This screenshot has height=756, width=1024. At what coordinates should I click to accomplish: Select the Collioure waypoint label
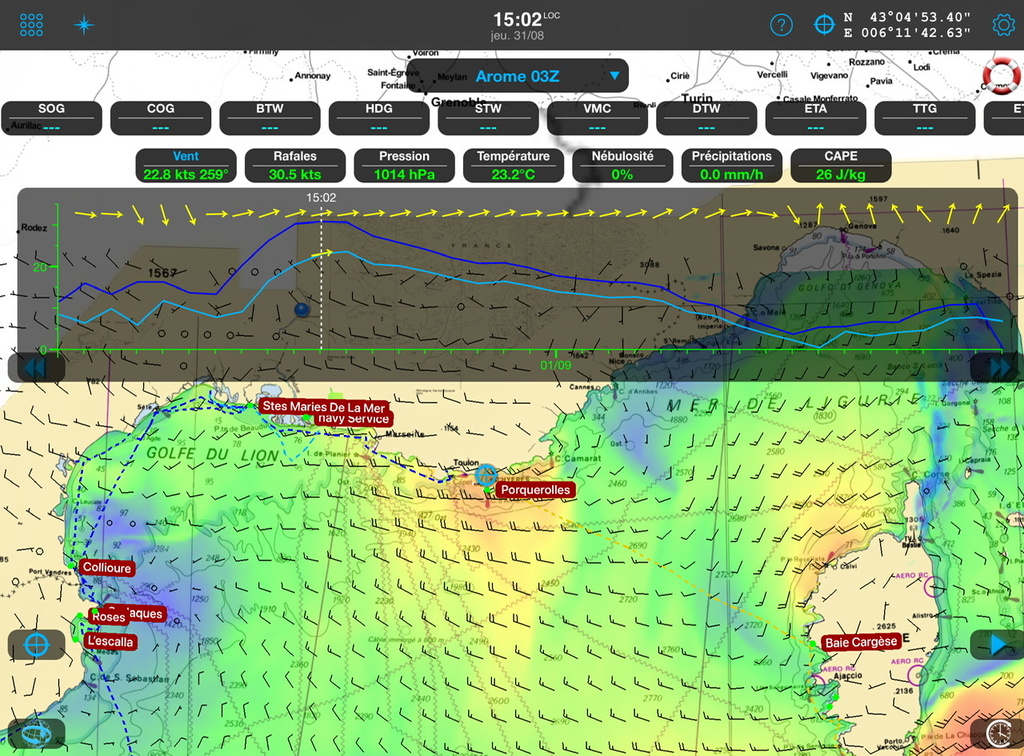tap(107, 567)
